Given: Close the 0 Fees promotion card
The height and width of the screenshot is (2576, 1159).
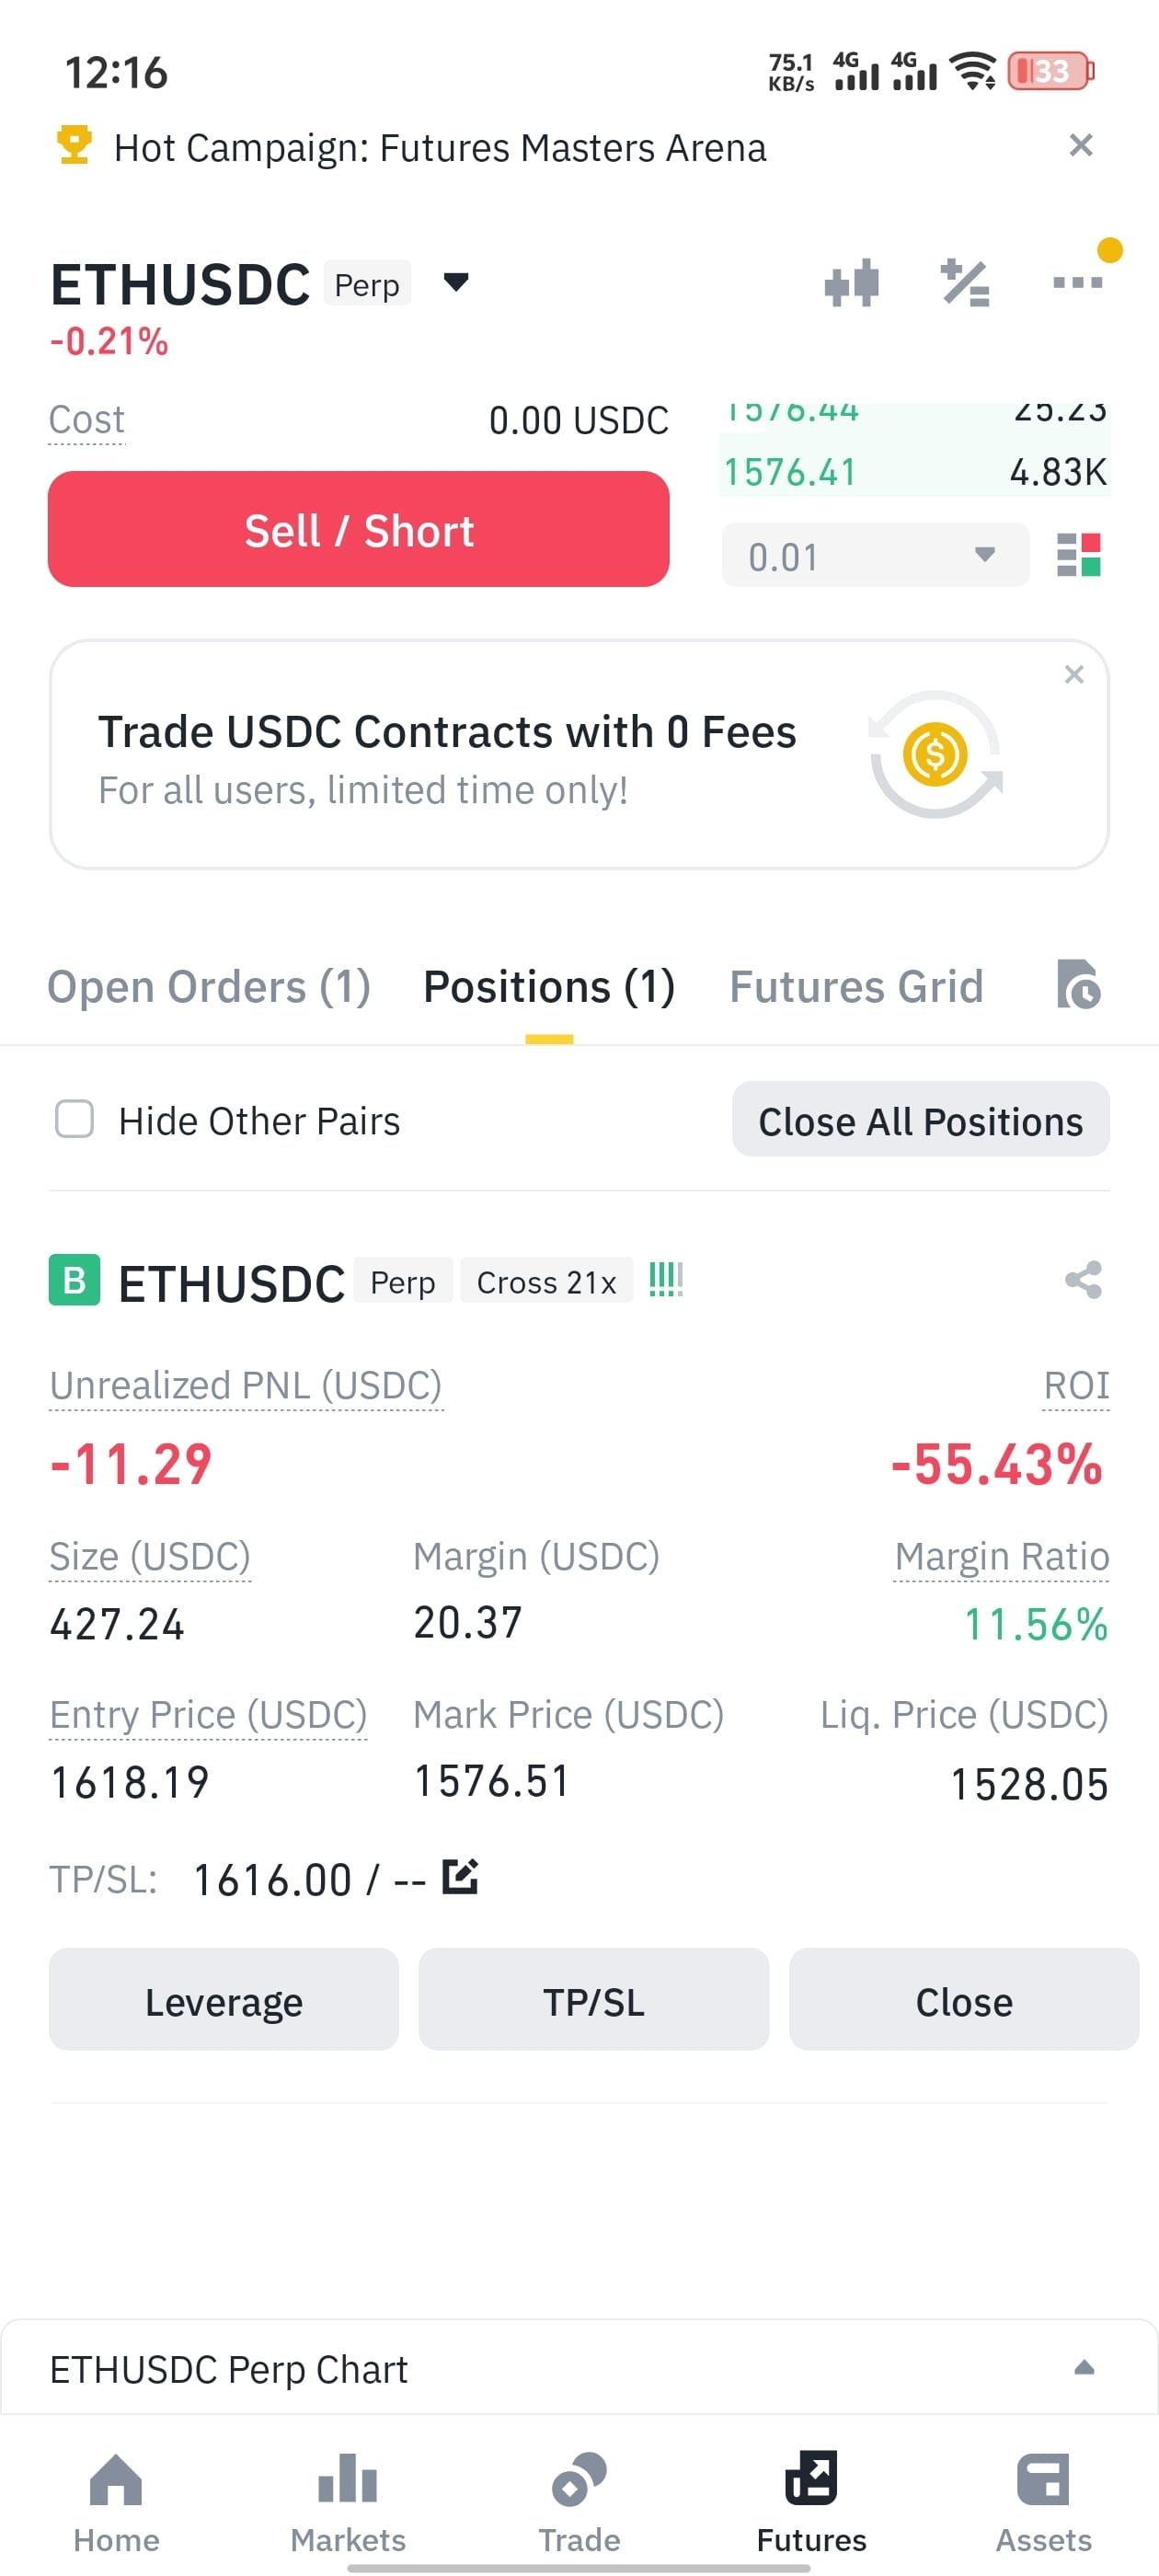Looking at the screenshot, I should point(1073,675).
